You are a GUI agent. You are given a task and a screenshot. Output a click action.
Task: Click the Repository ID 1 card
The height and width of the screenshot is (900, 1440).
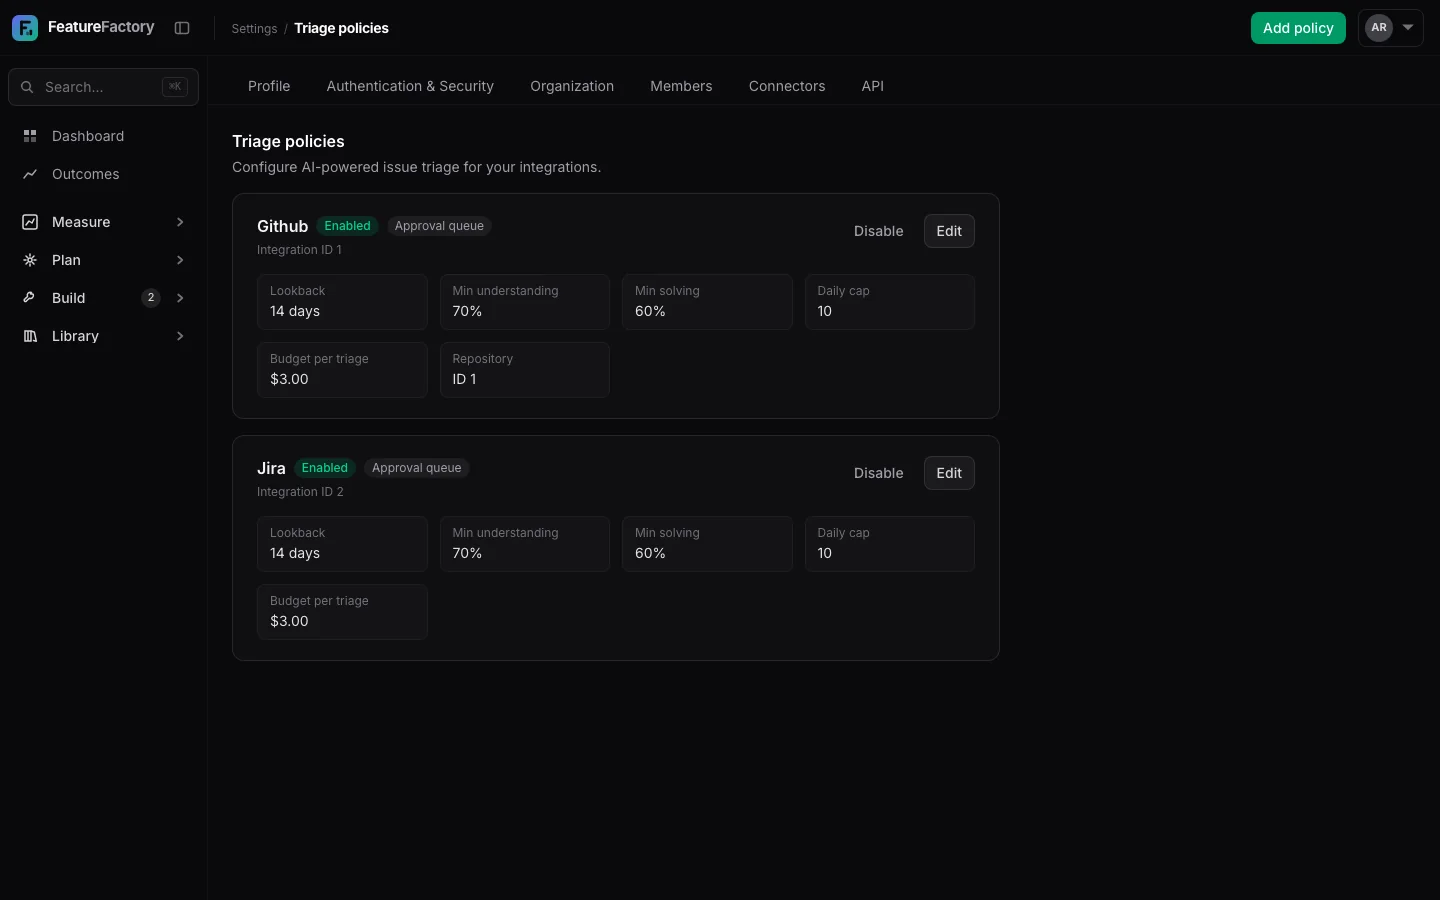(525, 370)
